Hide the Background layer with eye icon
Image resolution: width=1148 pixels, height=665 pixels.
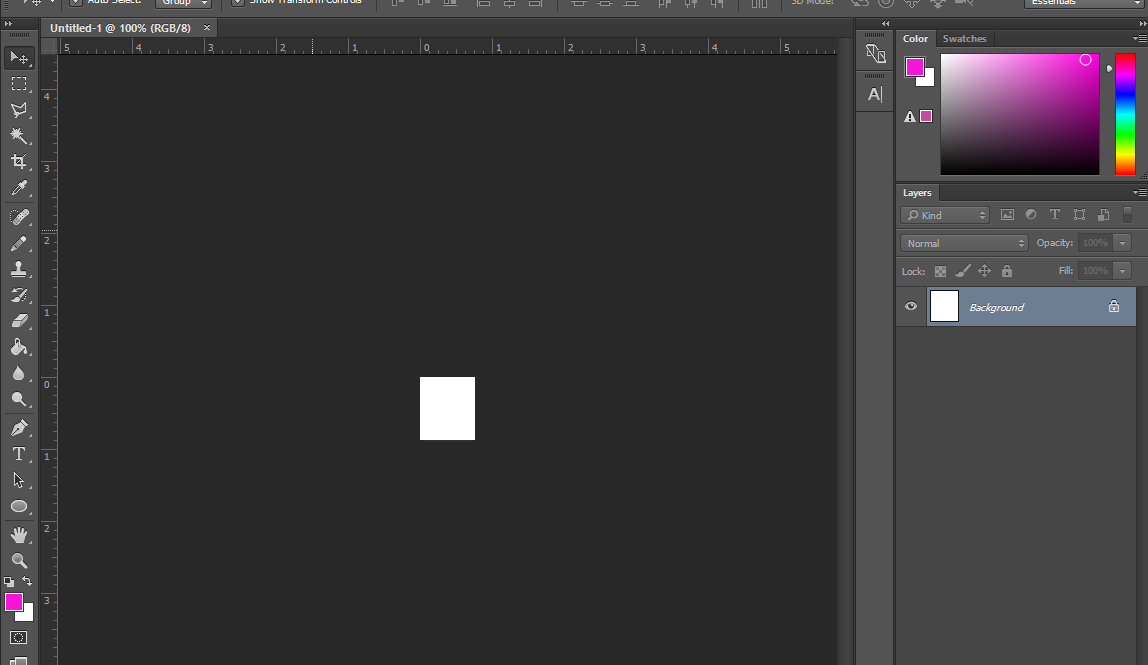pos(911,306)
